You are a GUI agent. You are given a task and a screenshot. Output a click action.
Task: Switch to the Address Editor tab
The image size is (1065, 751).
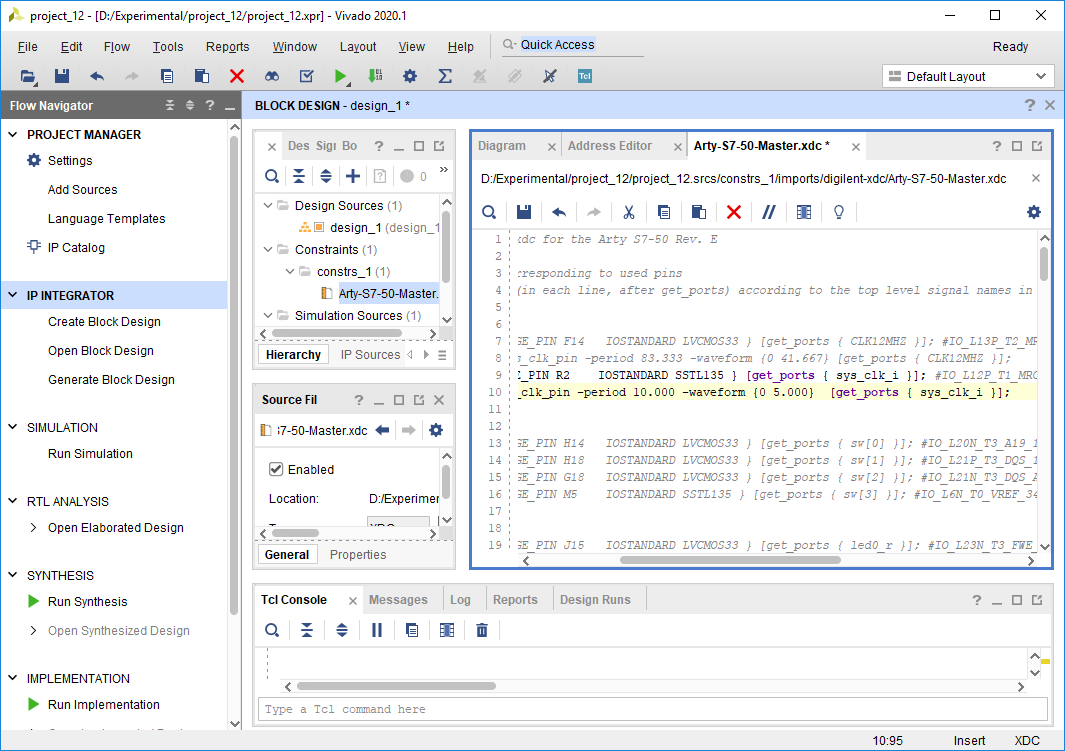point(610,146)
